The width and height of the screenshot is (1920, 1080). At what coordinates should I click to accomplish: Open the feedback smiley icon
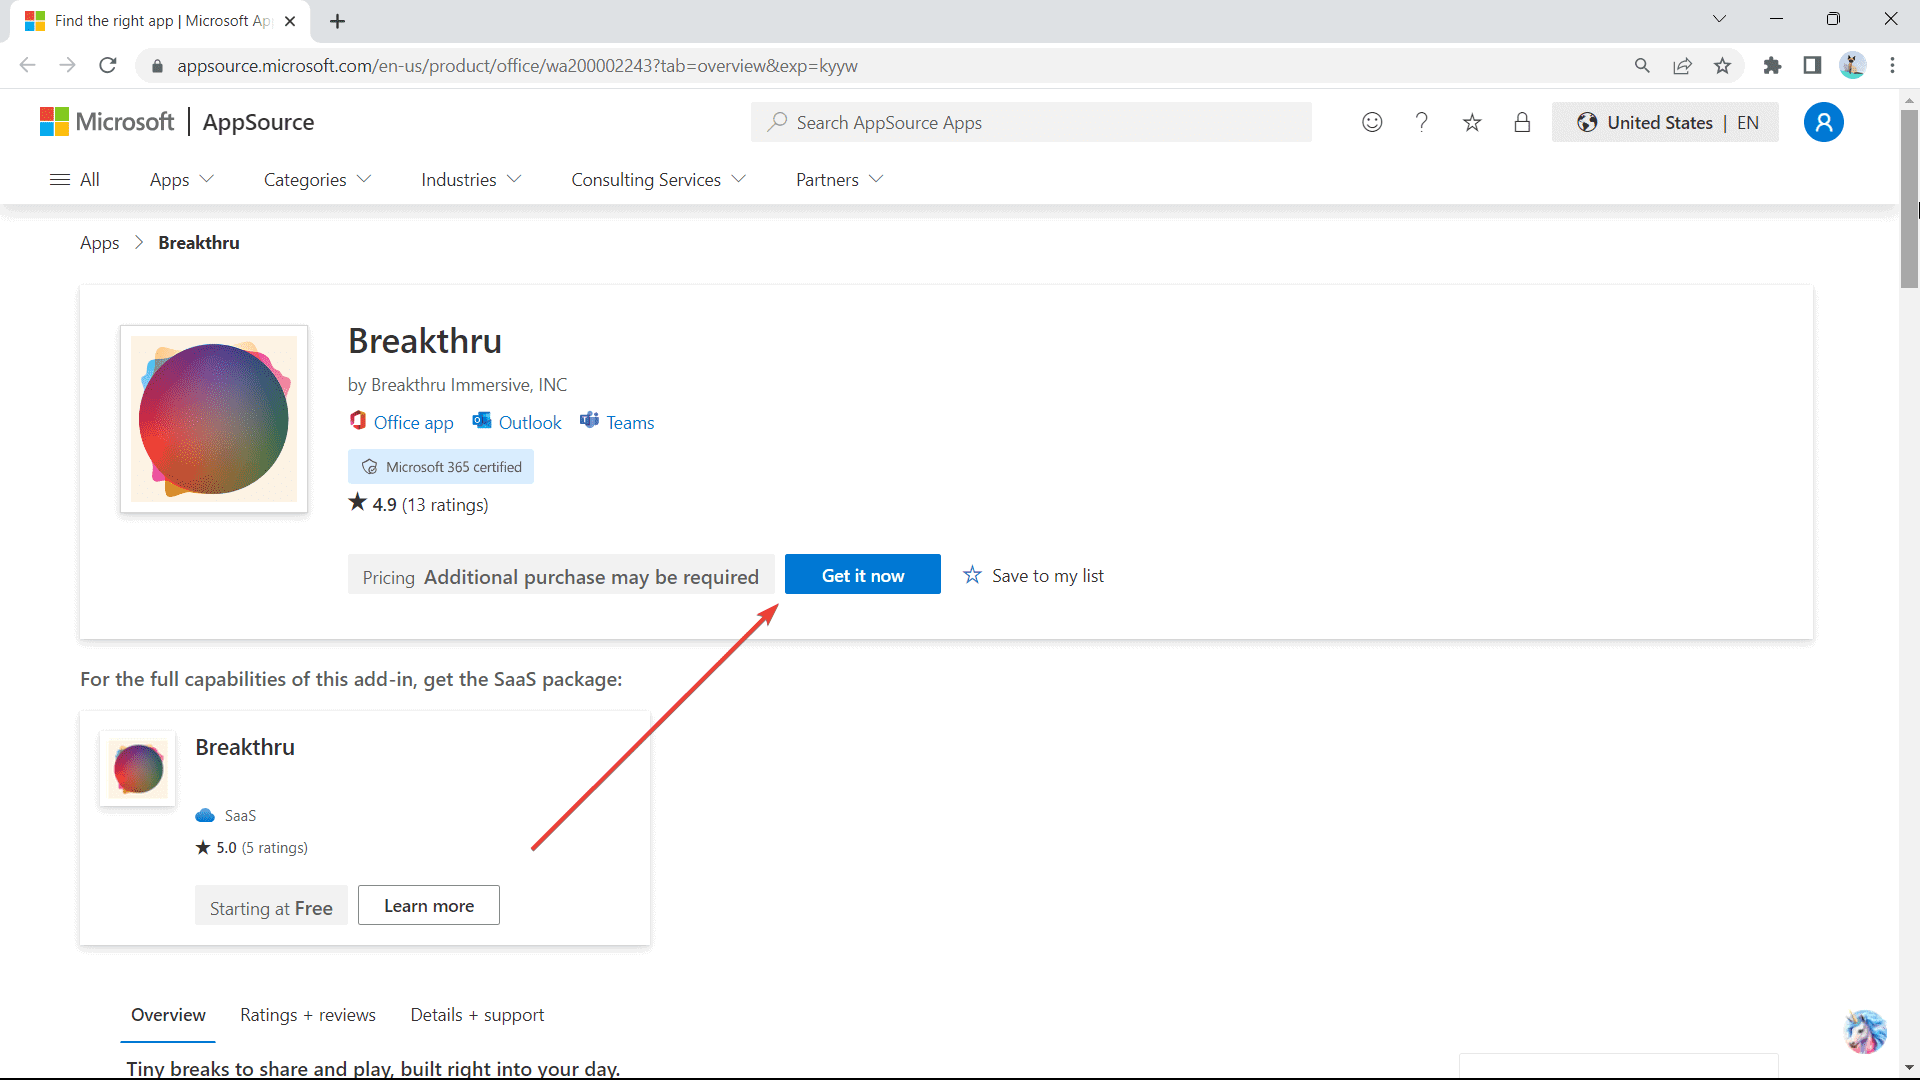(x=1372, y=122)
